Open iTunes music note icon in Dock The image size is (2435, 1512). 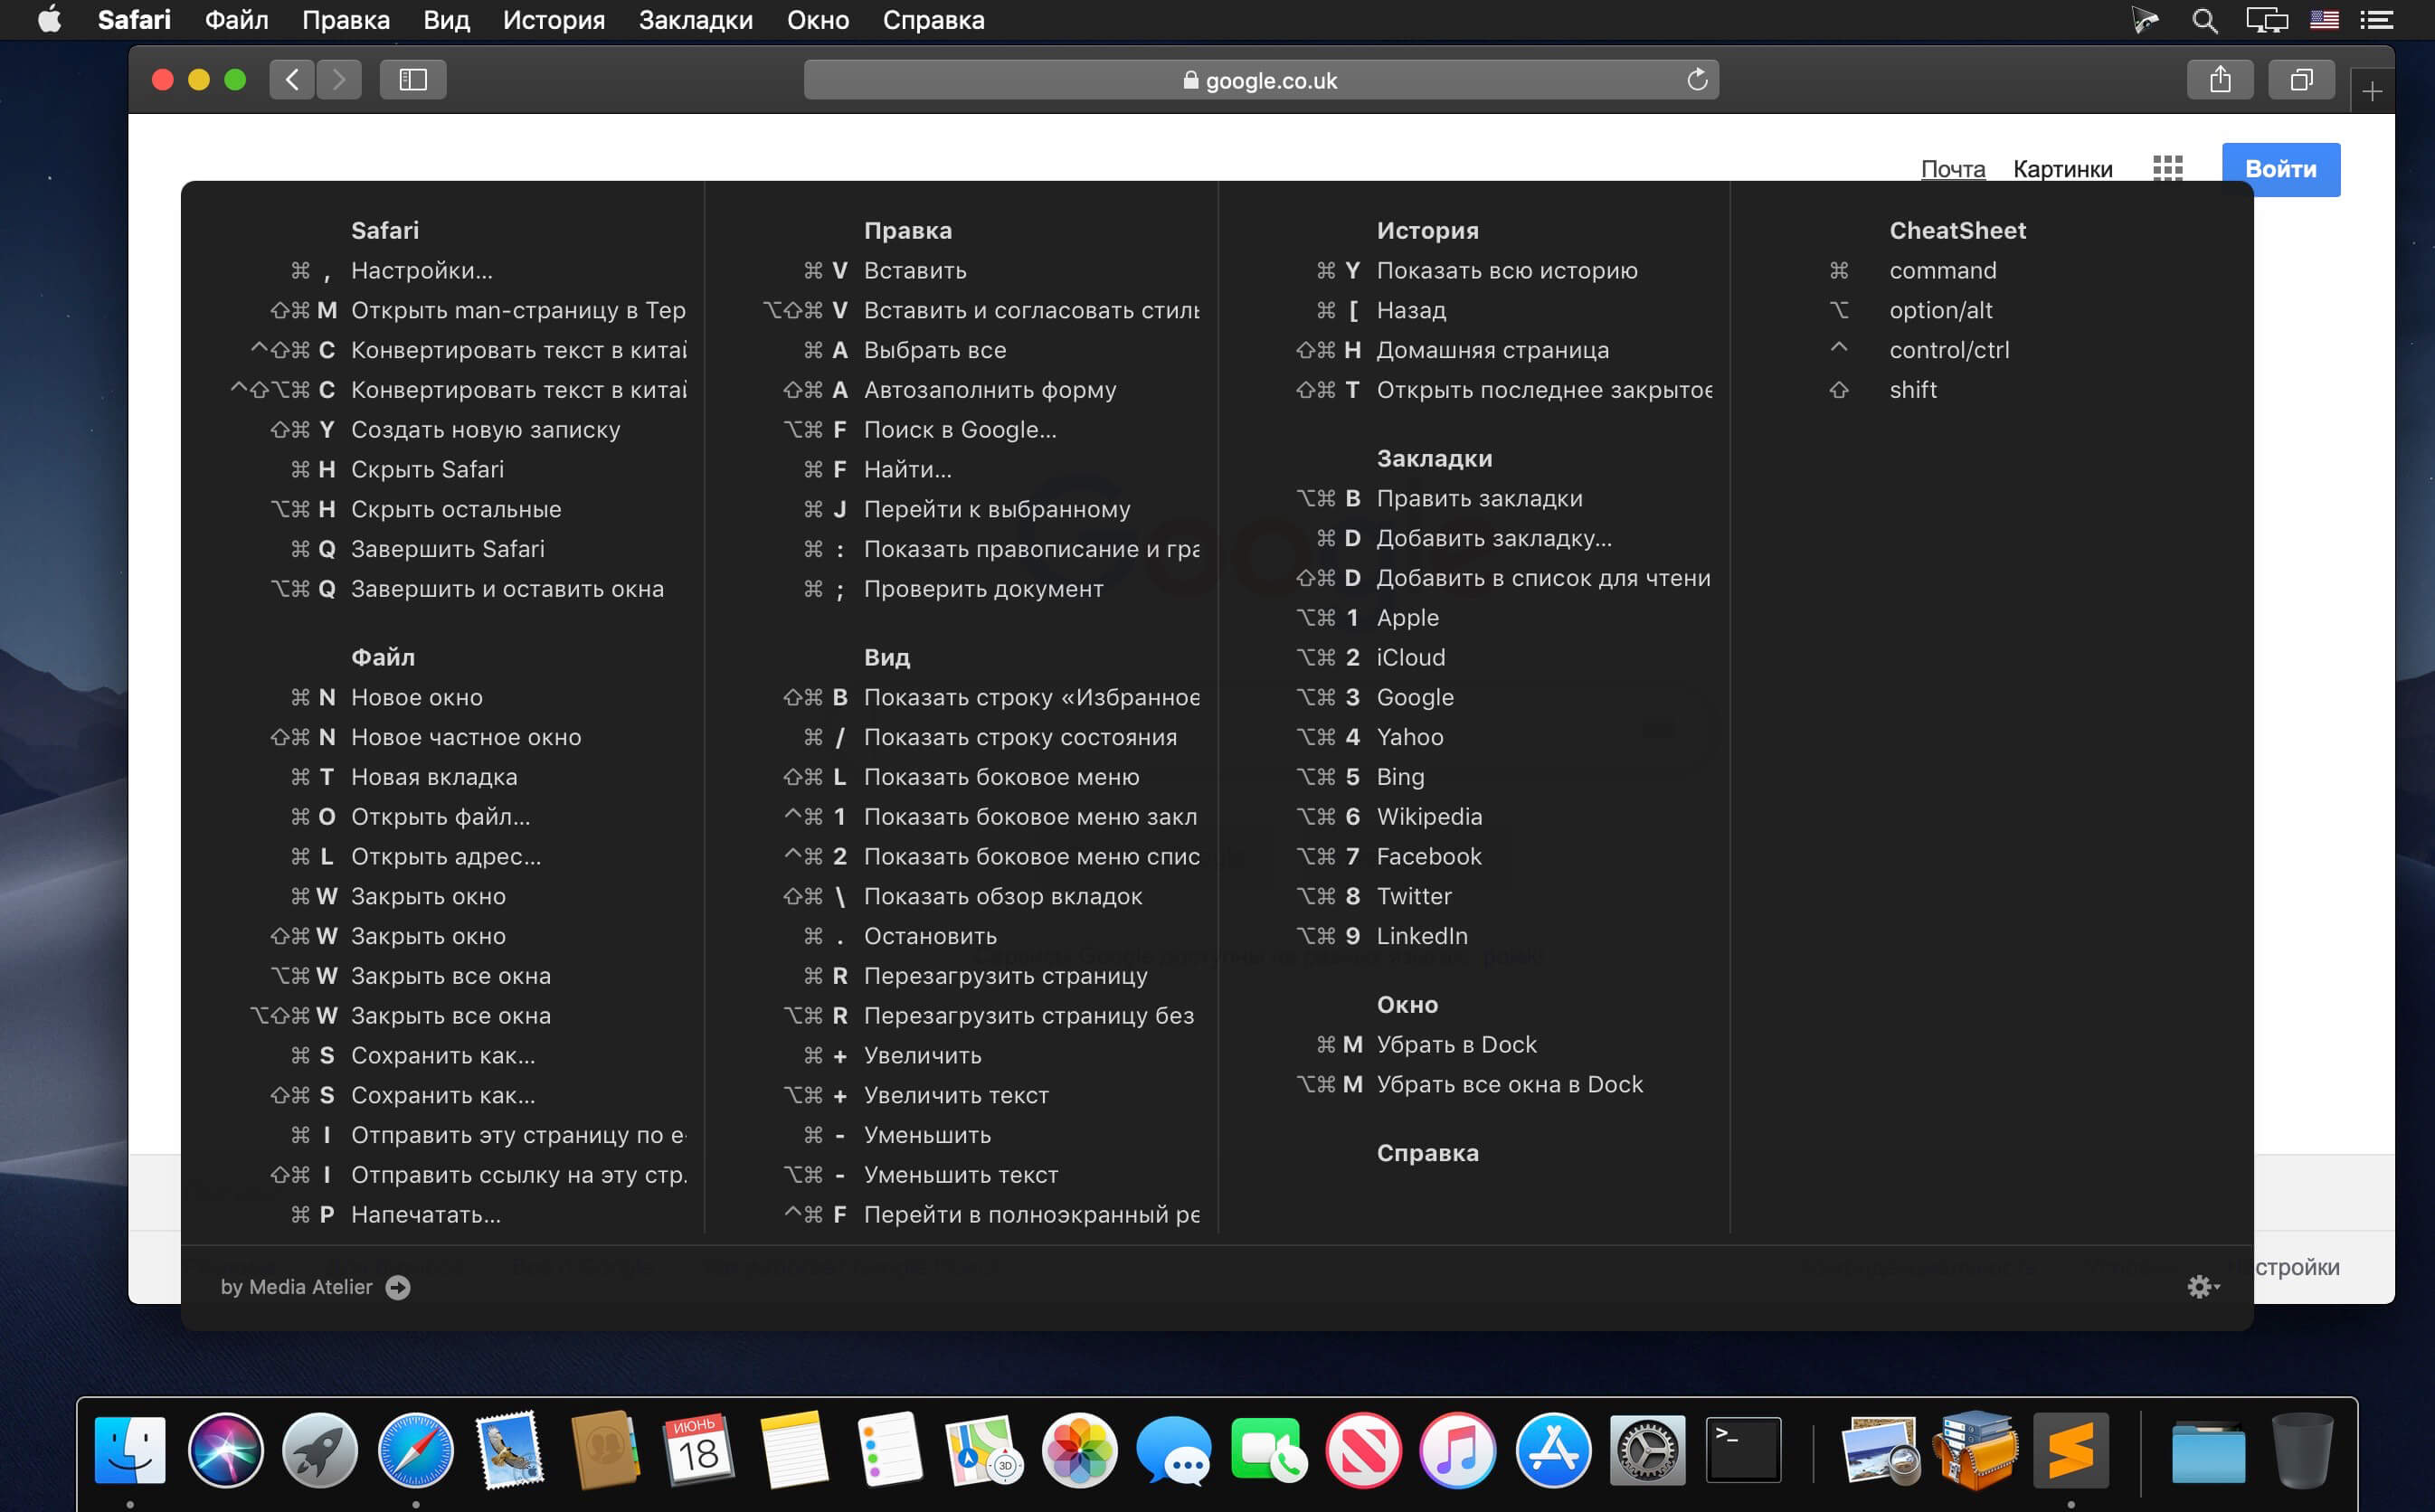pos(1458,1450)
